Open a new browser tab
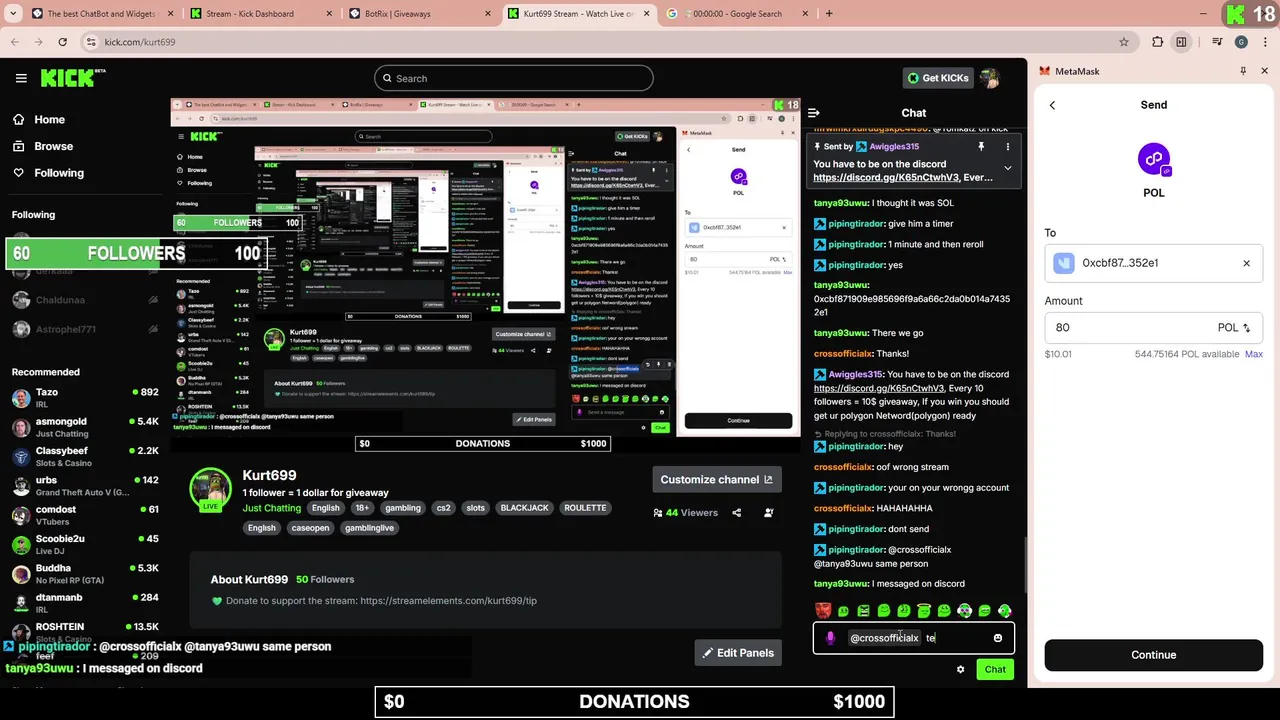 click(829, 13)
